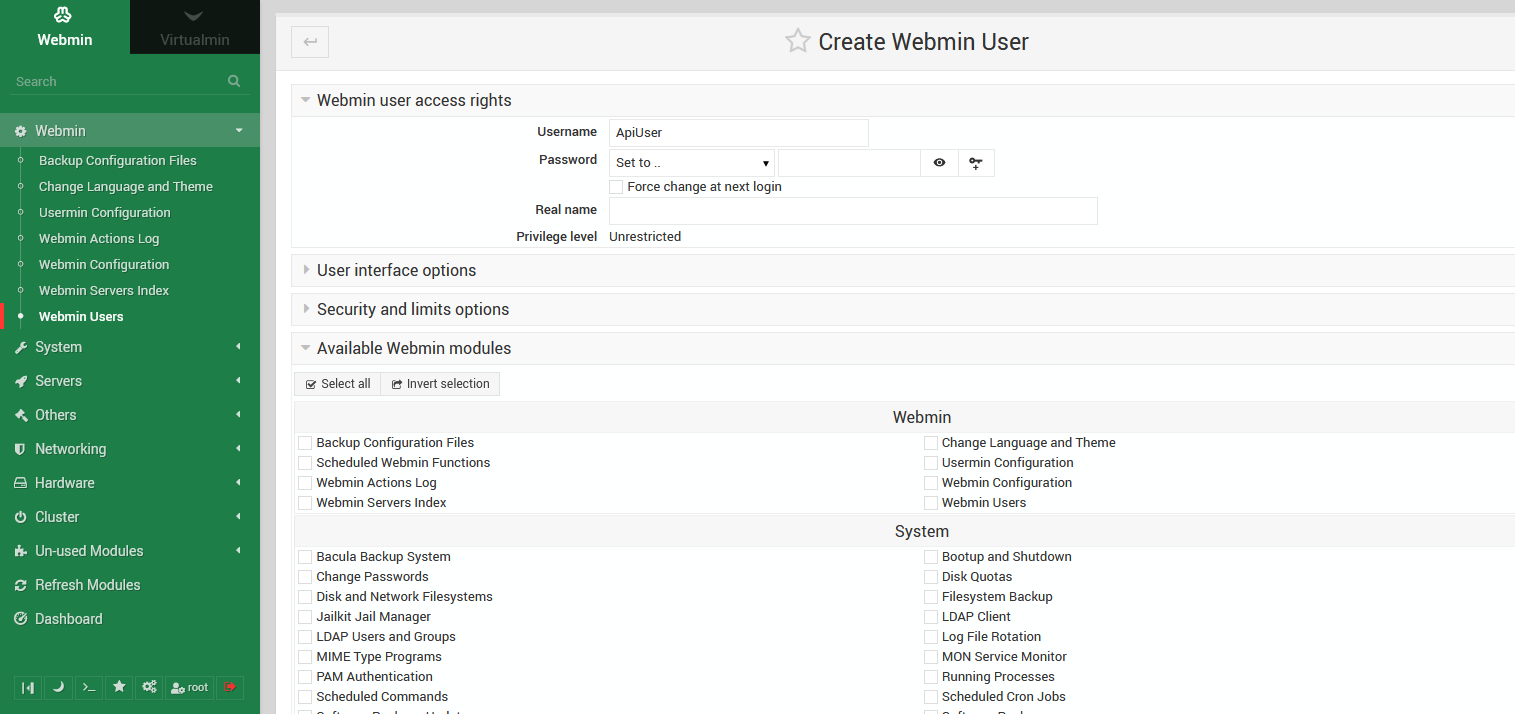Expand the Cluster sidebar menu
This screenshot has width=1515, height=714.
coord(130,517)
